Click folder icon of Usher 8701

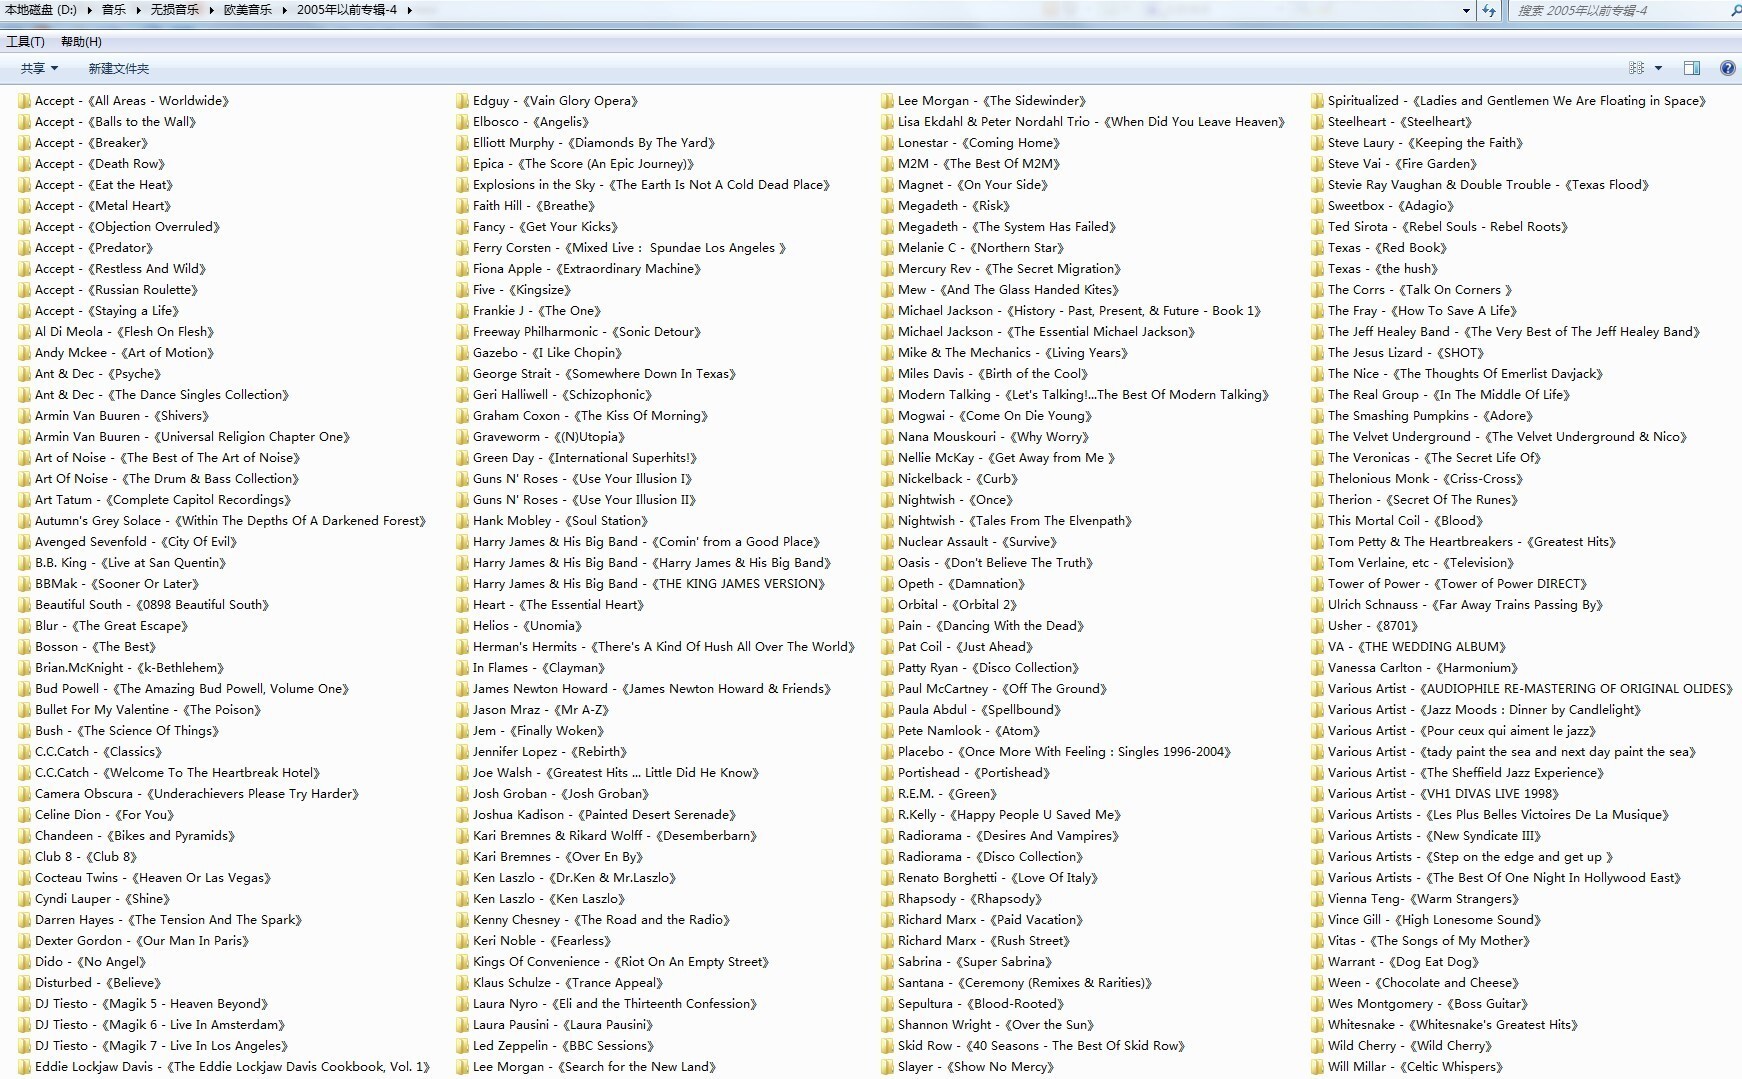click(x=1317, y=626)
